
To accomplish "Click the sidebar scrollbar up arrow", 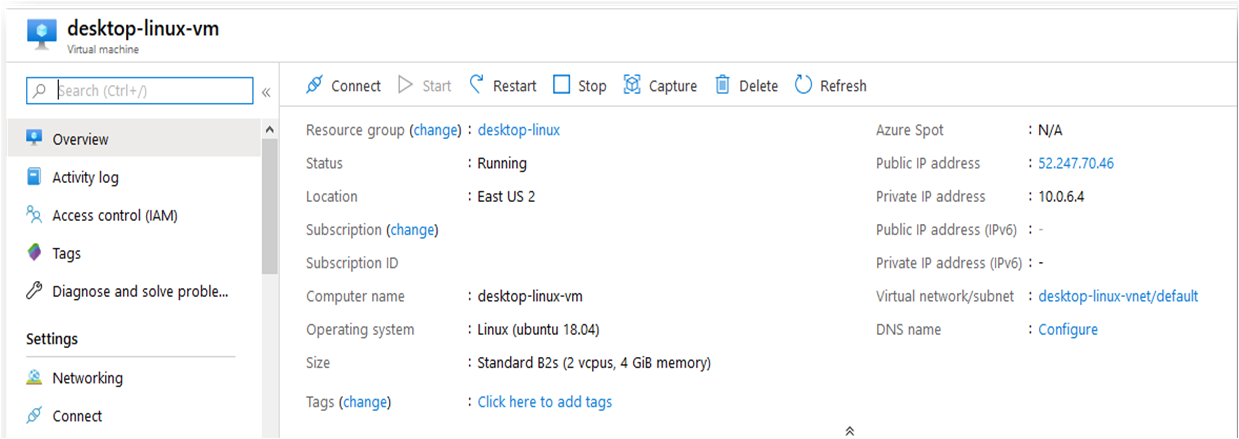I will 269,129.
